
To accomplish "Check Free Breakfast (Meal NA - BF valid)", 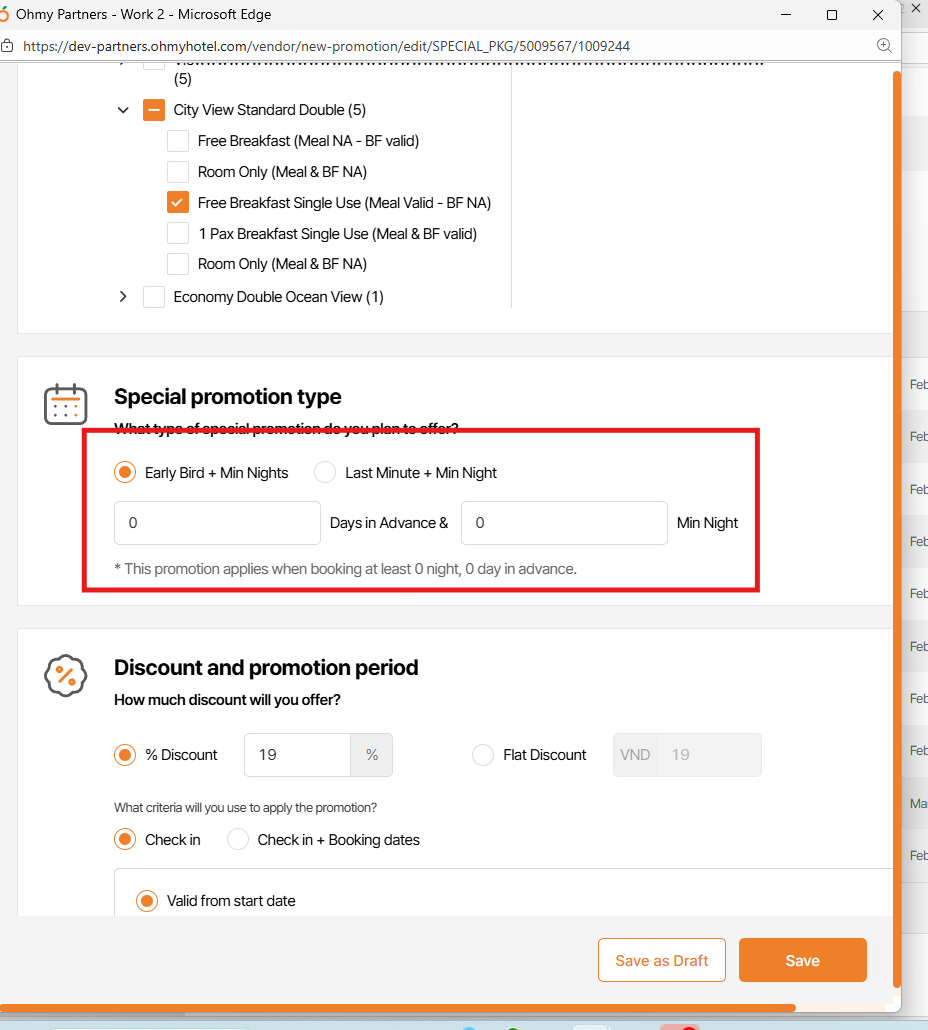I will pos(178,141).
